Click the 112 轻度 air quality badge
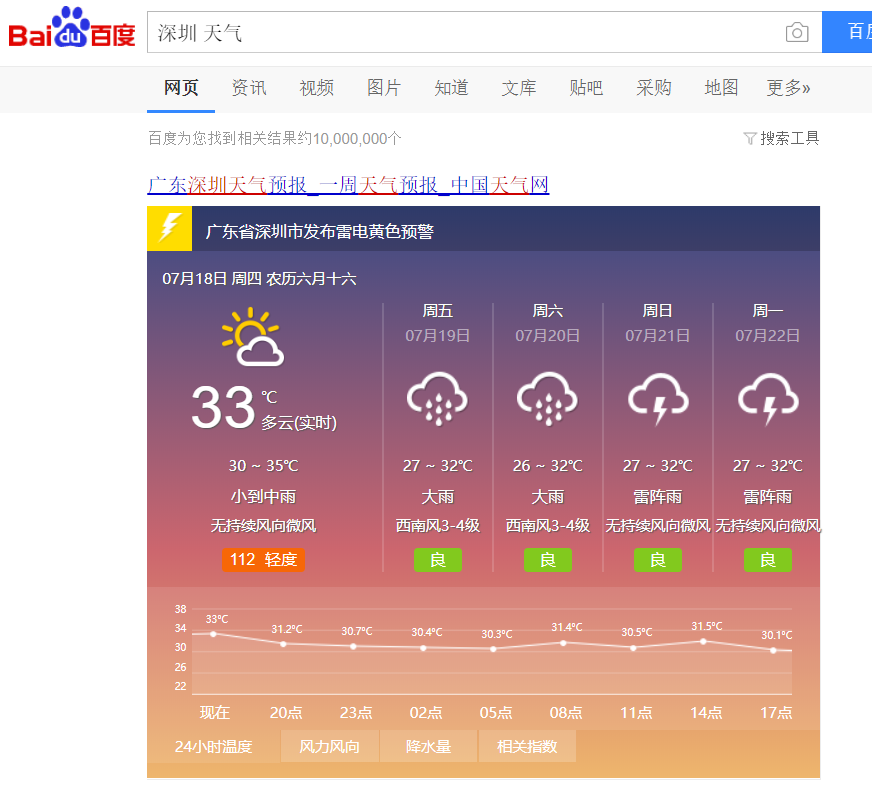 coord(263,559)
